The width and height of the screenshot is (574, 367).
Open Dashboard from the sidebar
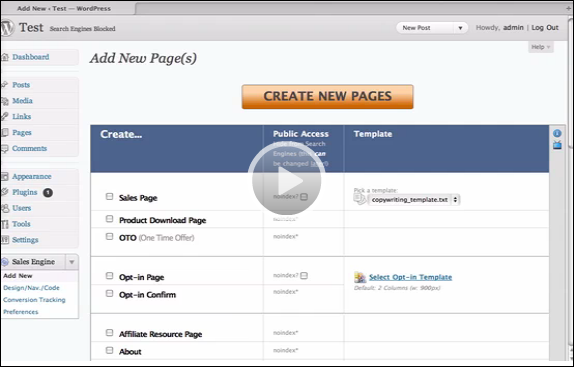click(31, 57)
